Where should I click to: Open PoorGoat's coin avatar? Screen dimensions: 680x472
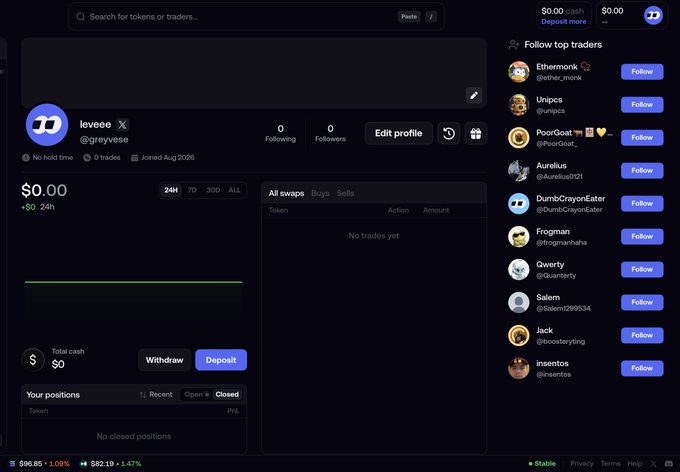coord(519,138)
